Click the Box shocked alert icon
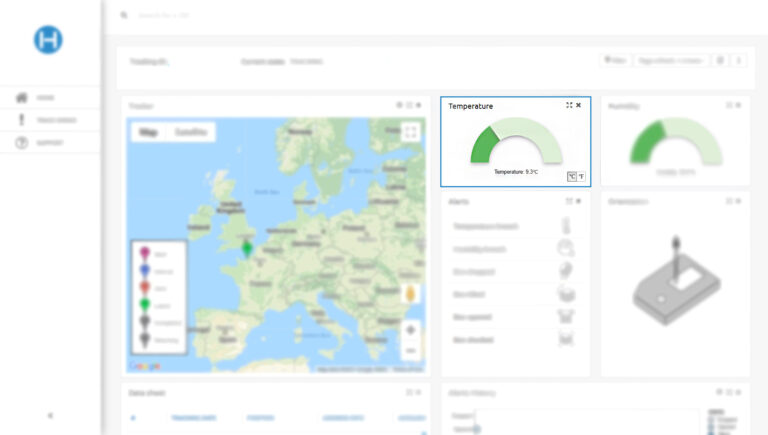The image size is (768, 435). pos(566,339)
